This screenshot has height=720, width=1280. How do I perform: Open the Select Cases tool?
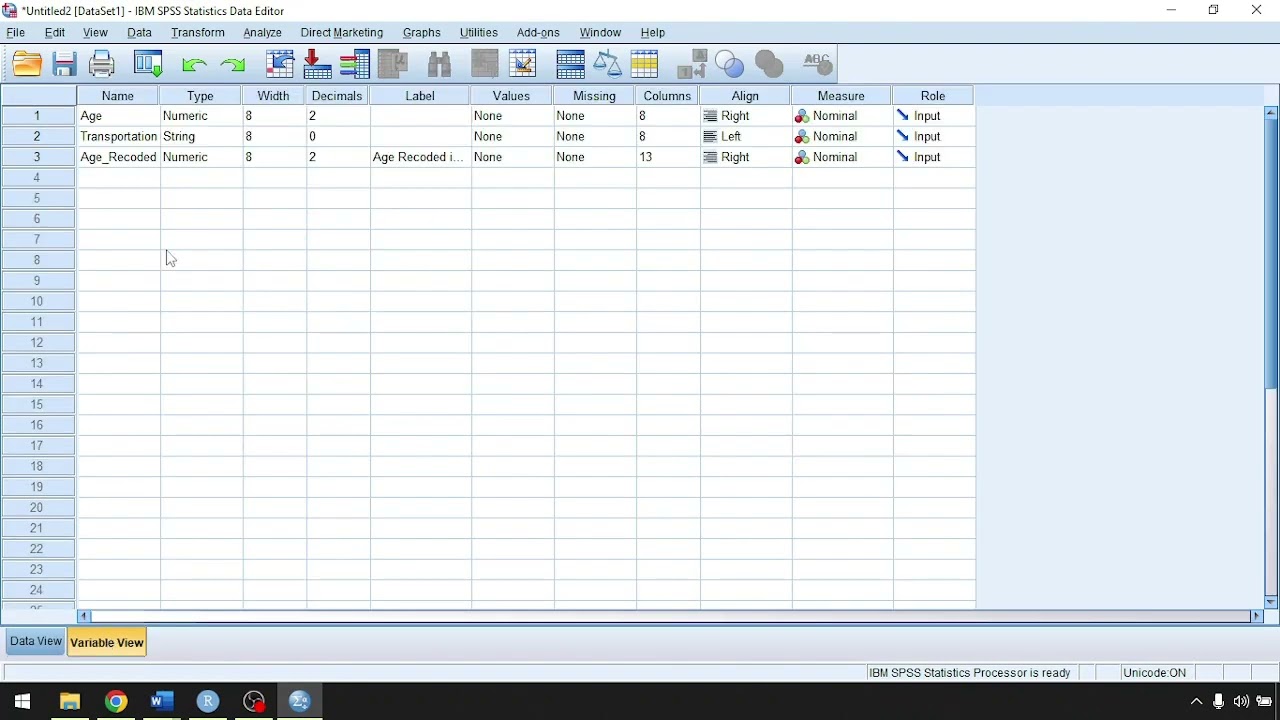(644, 65)
